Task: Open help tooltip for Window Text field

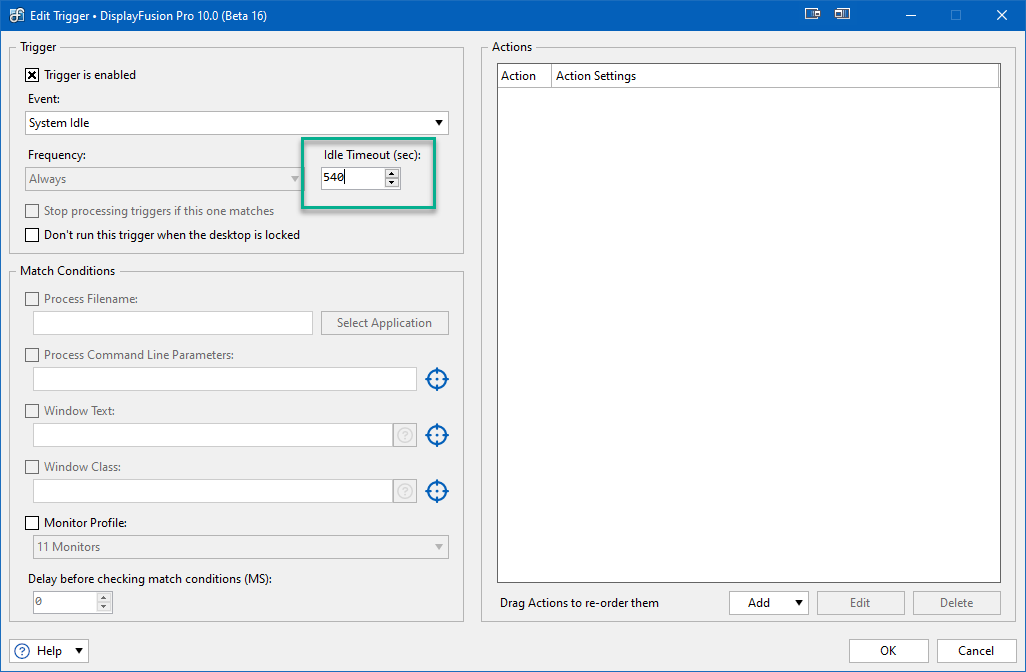Action: tap(405, 435)
